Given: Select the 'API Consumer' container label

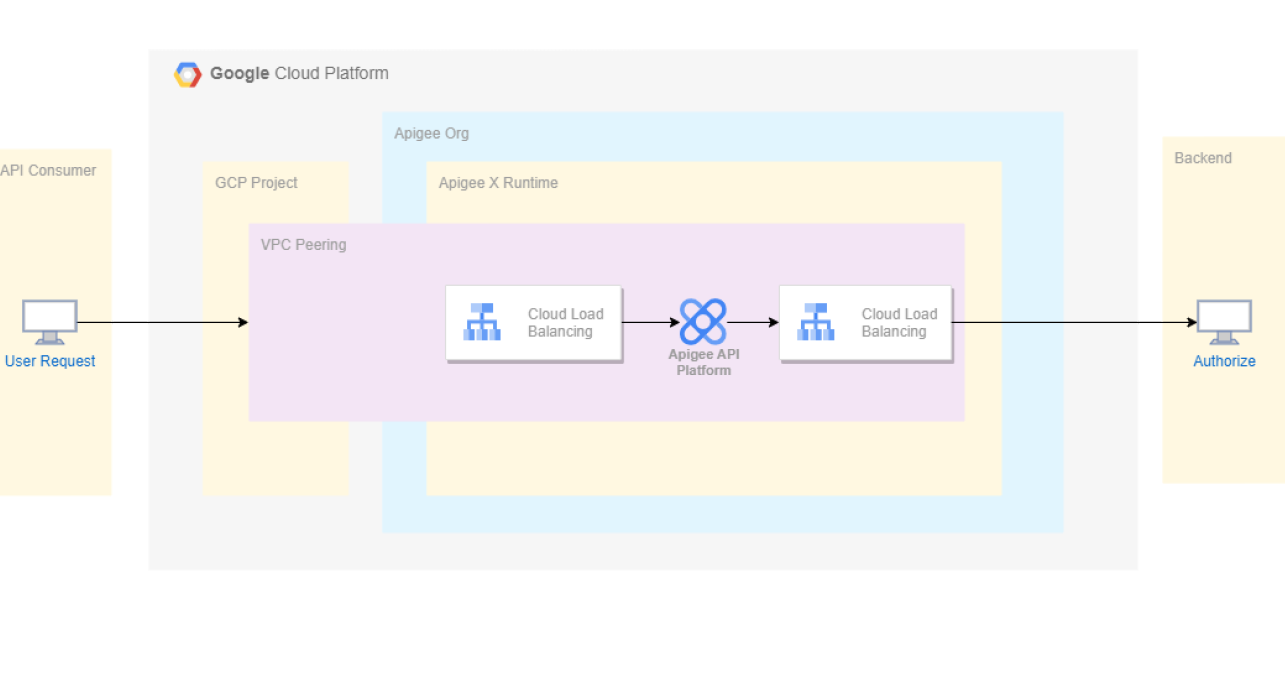Looking at the screenshot, I should click(x=48, y=170).
